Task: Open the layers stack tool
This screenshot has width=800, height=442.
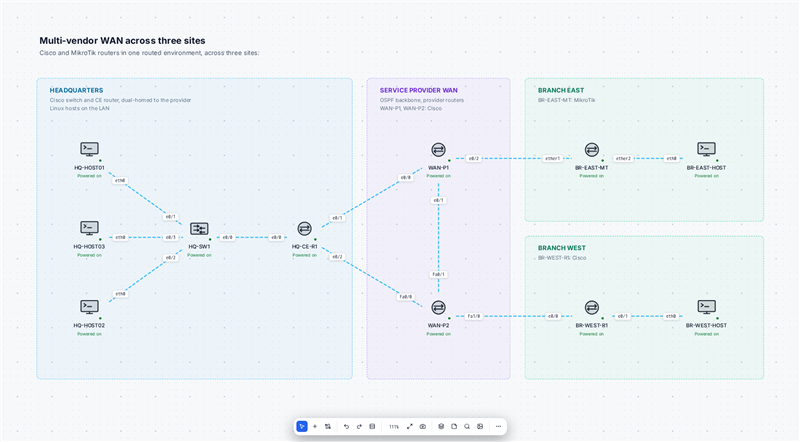Action: point(441,426)
